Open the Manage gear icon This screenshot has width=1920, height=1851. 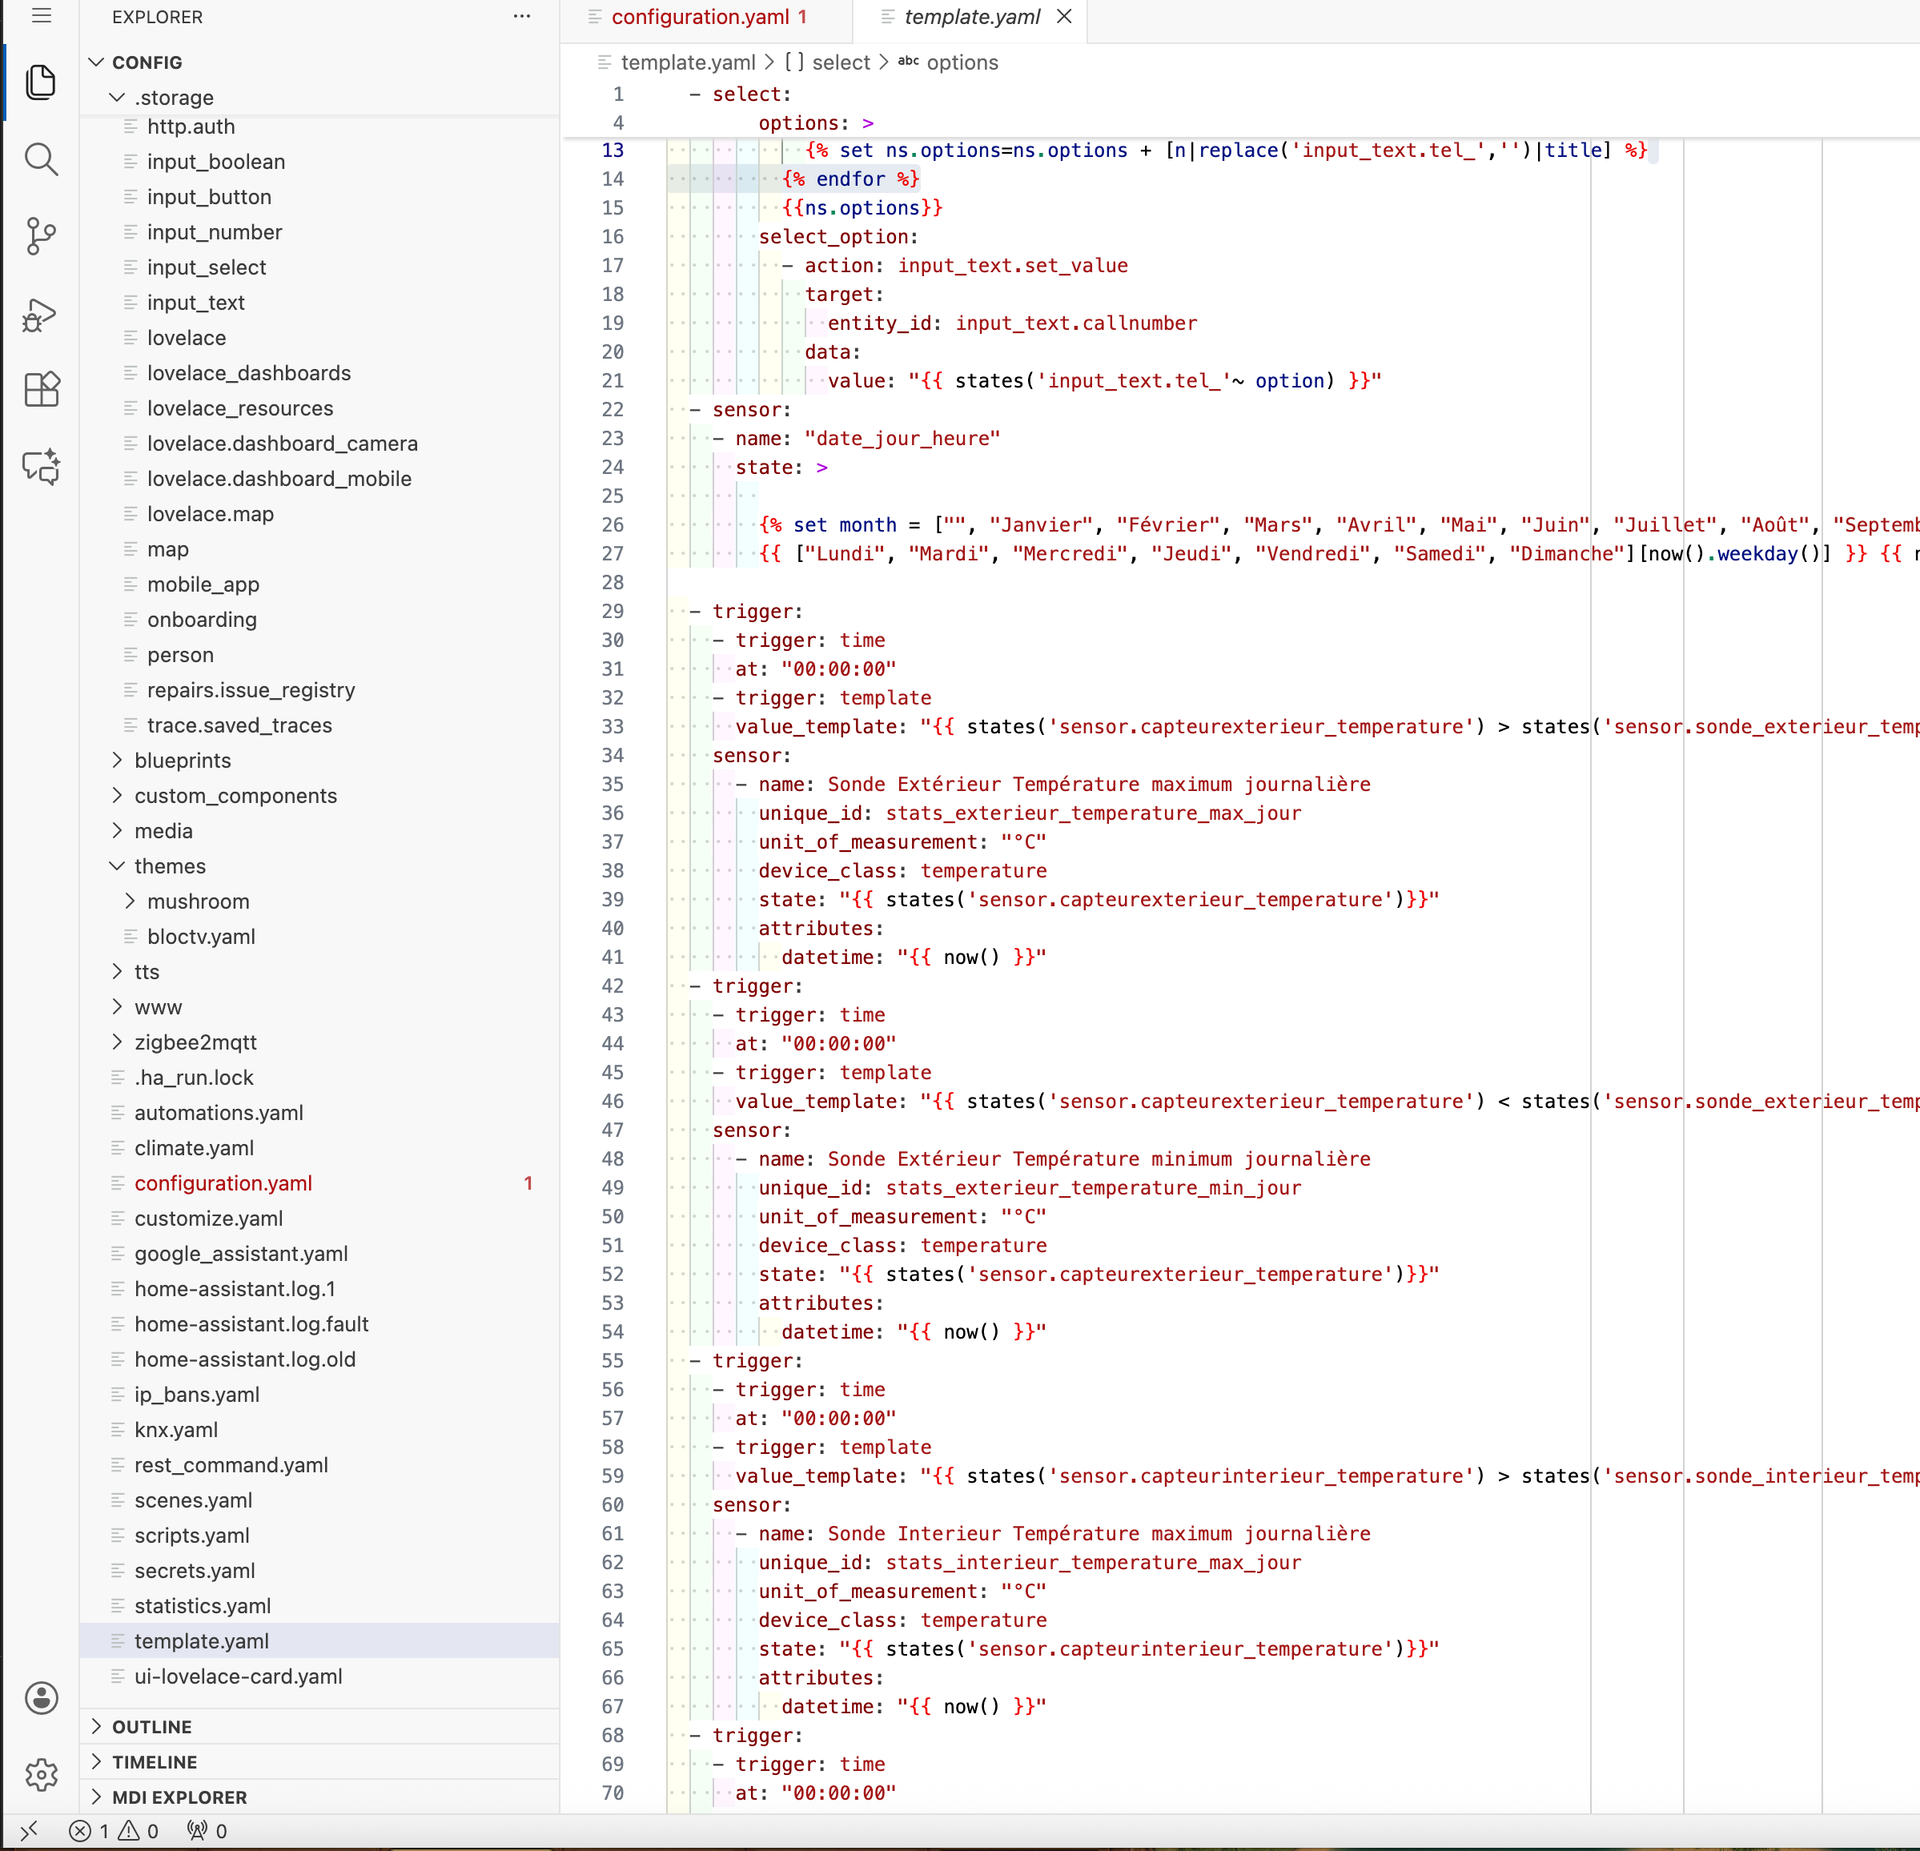click(x=41, y=1775)
